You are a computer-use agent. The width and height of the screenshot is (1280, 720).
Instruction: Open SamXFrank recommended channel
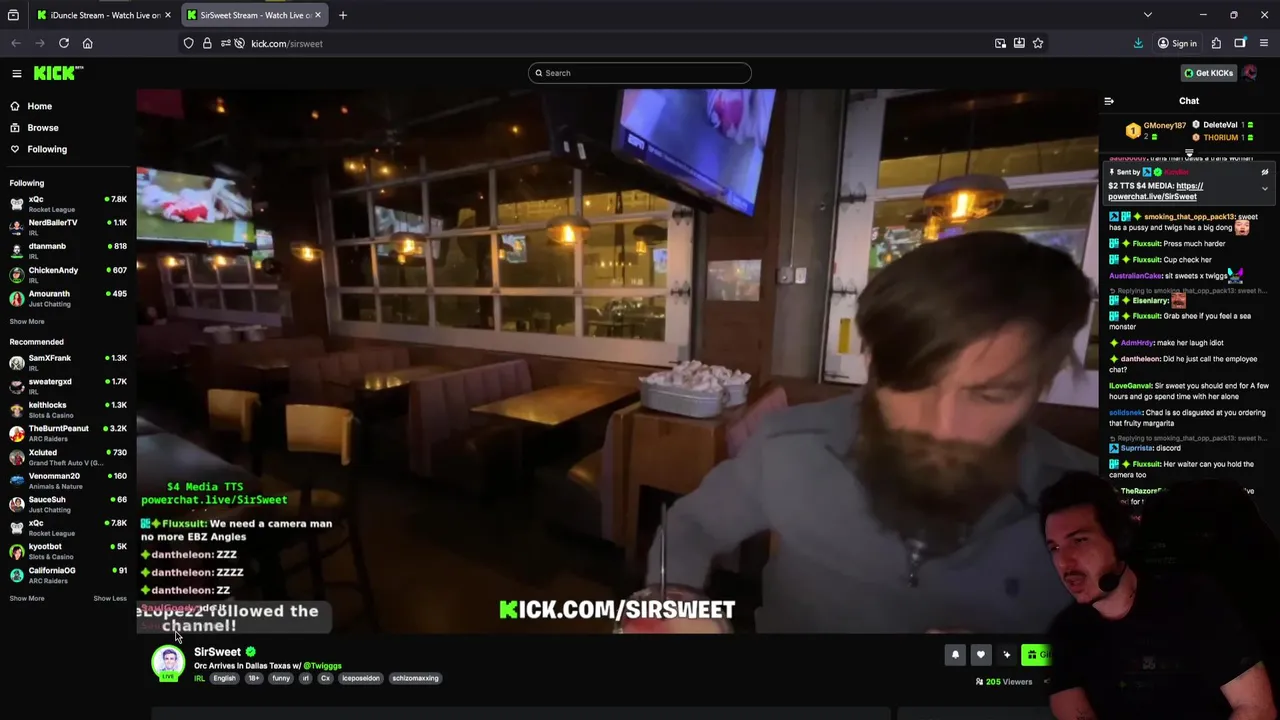click(68, 362)
